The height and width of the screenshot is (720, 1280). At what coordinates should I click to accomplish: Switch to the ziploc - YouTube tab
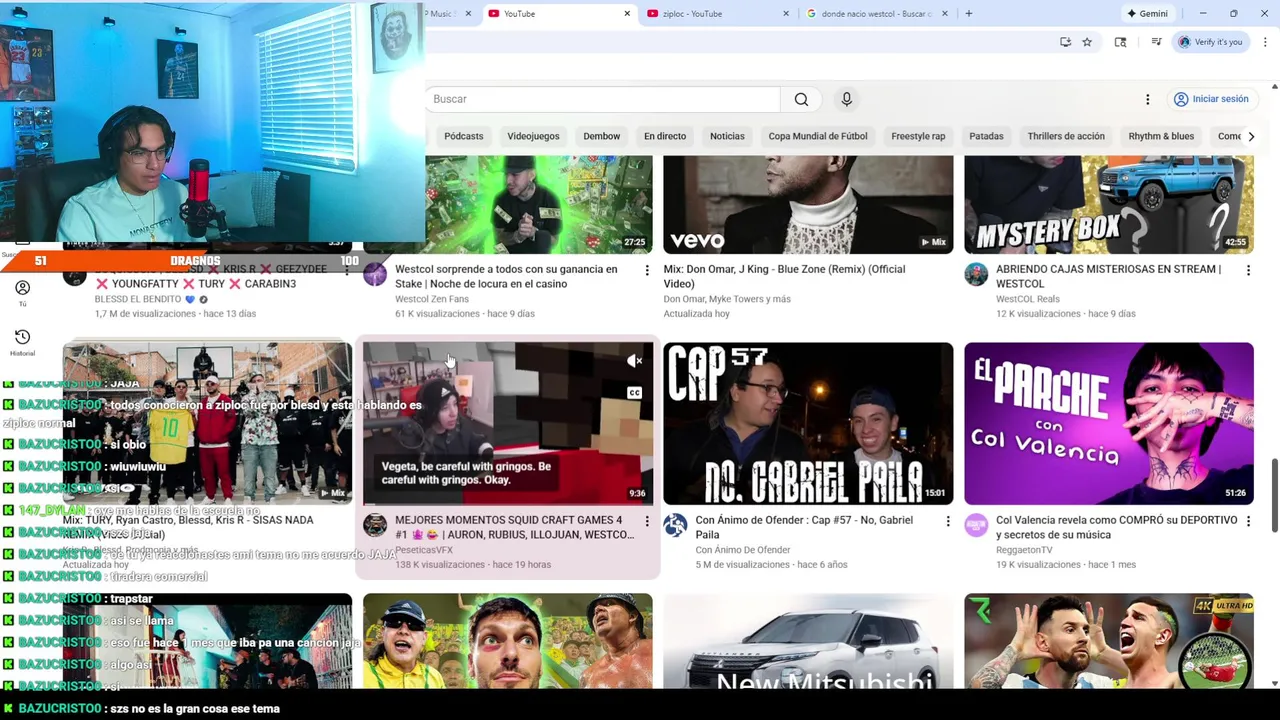click(x=717, y=14)
